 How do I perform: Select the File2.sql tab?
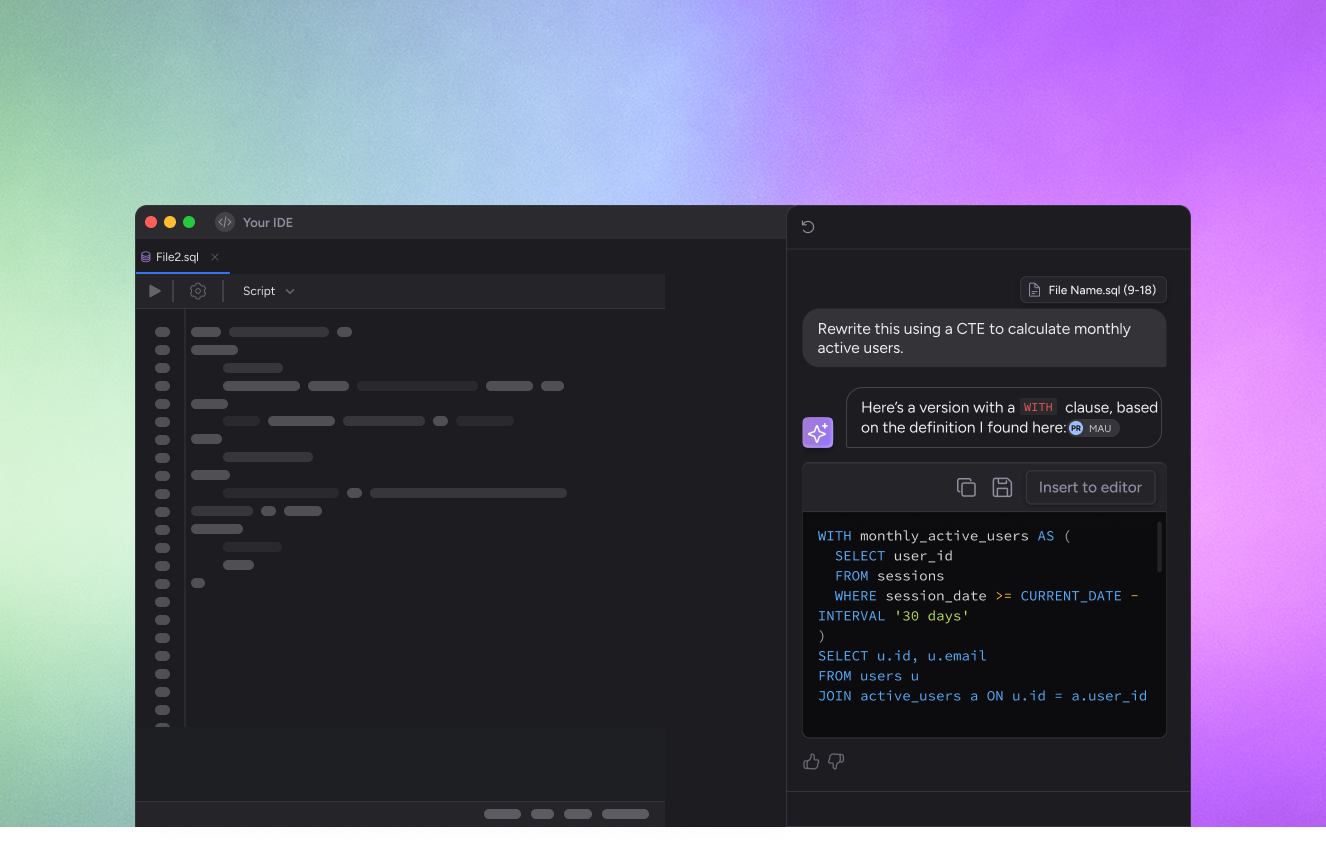click(x=182, y=257)
